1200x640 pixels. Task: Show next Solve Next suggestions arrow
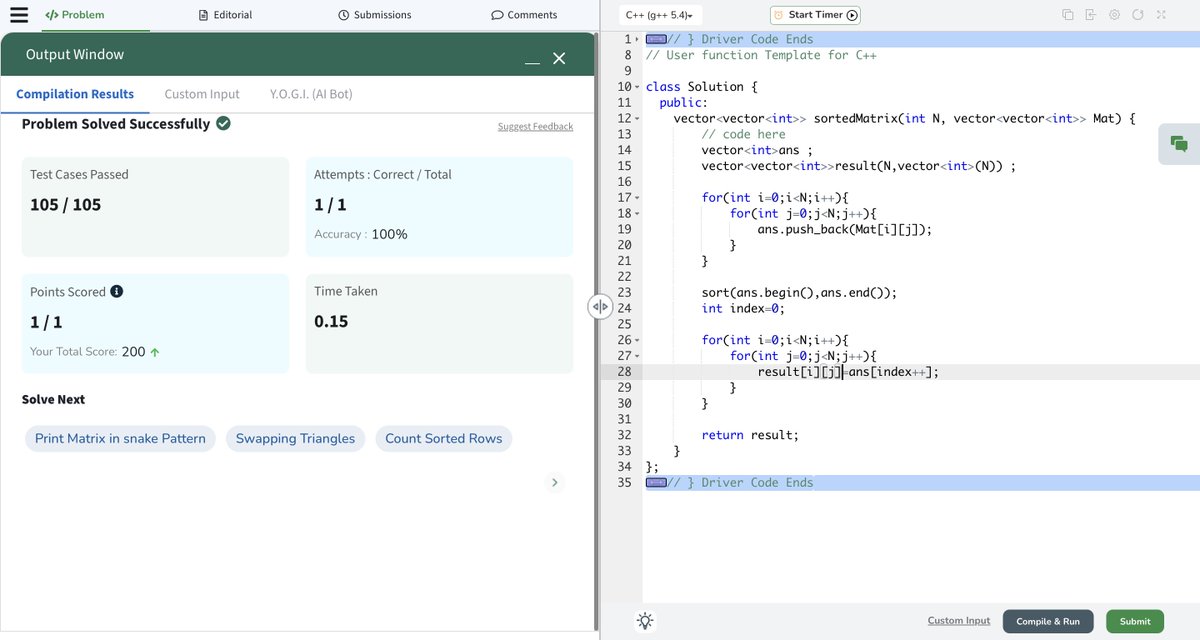pos(555,483)
